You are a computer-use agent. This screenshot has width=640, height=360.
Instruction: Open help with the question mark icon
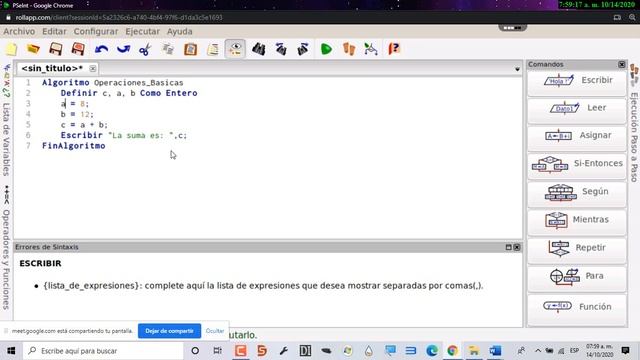pos(394,49)
